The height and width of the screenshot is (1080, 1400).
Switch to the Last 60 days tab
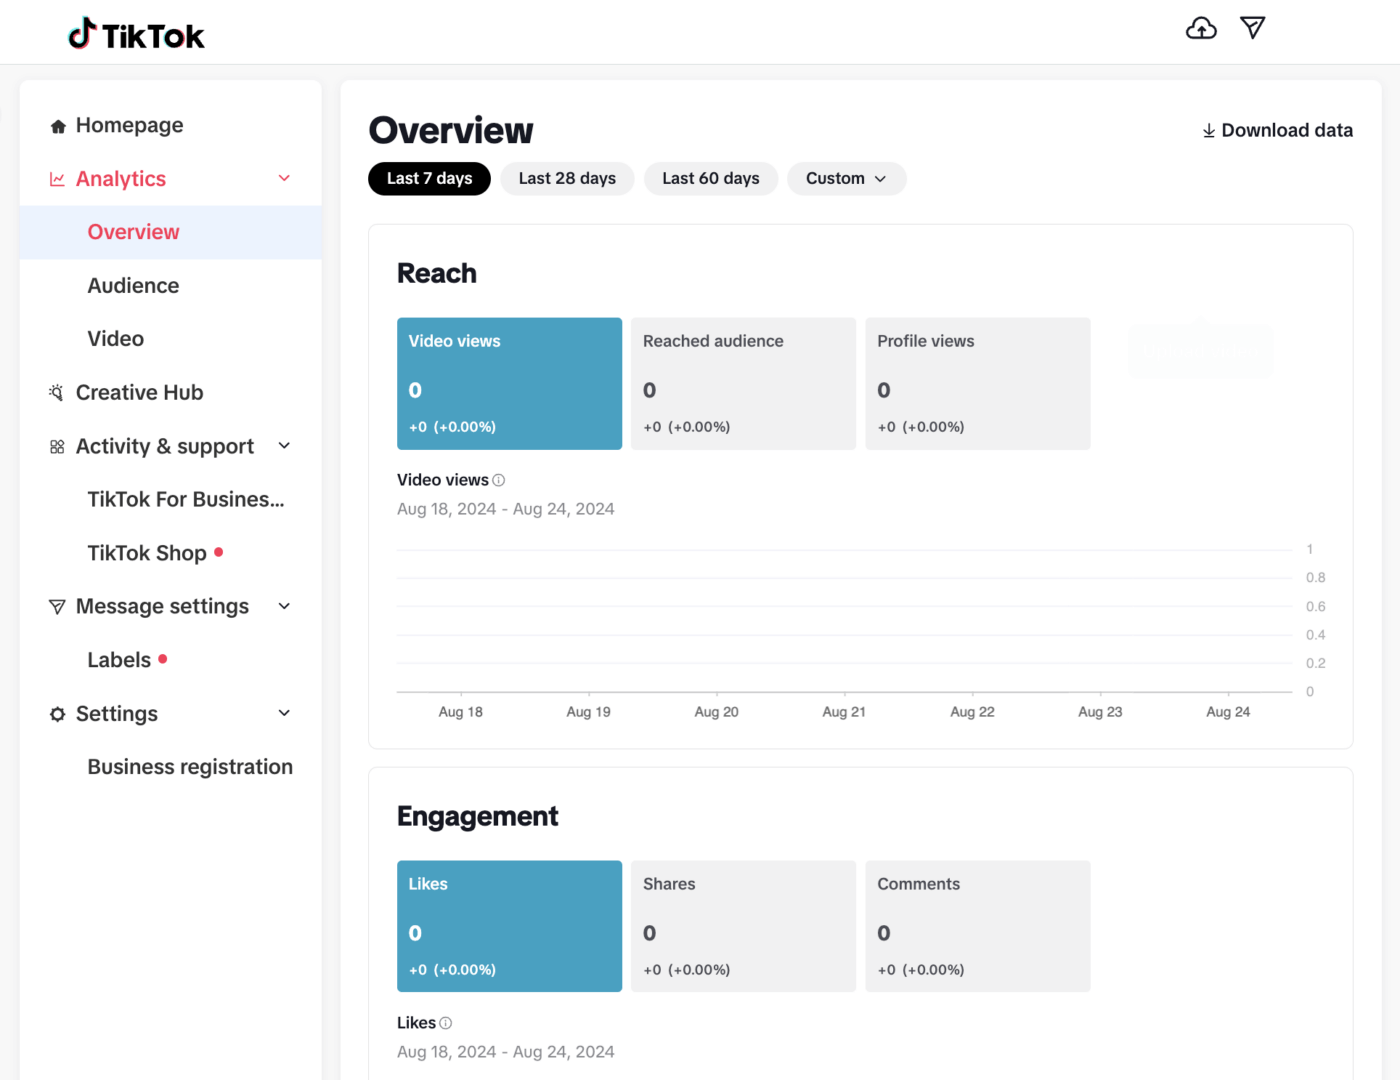[x=711, y=178]
